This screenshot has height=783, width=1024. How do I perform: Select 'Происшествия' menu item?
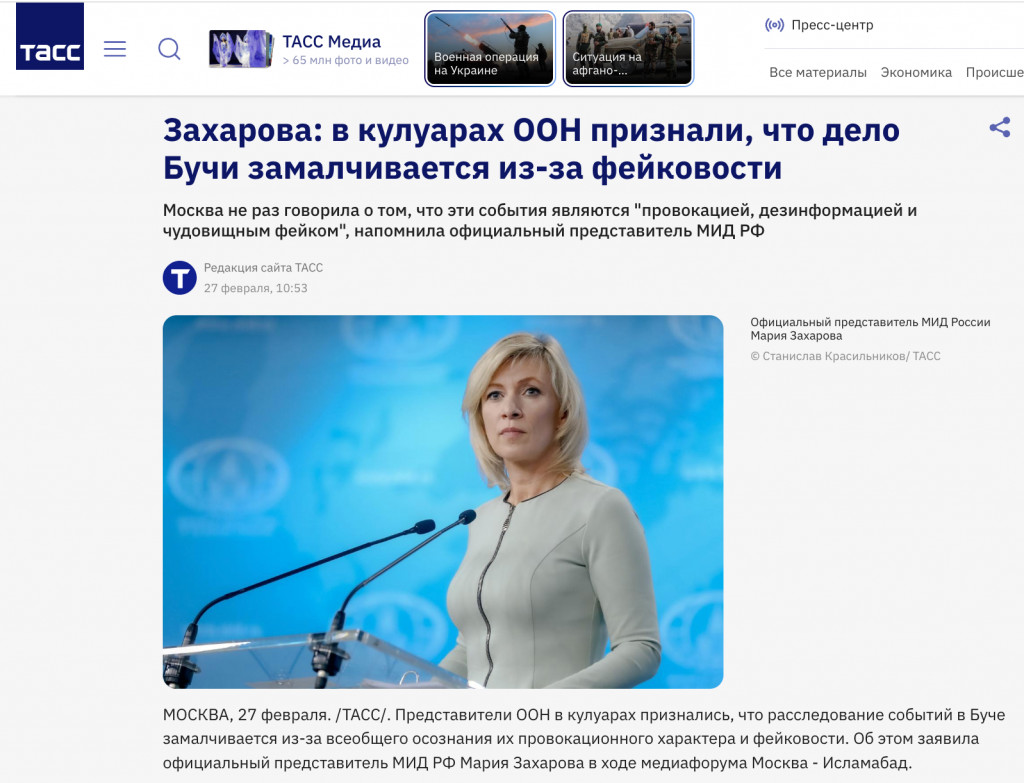coord(995,72)
